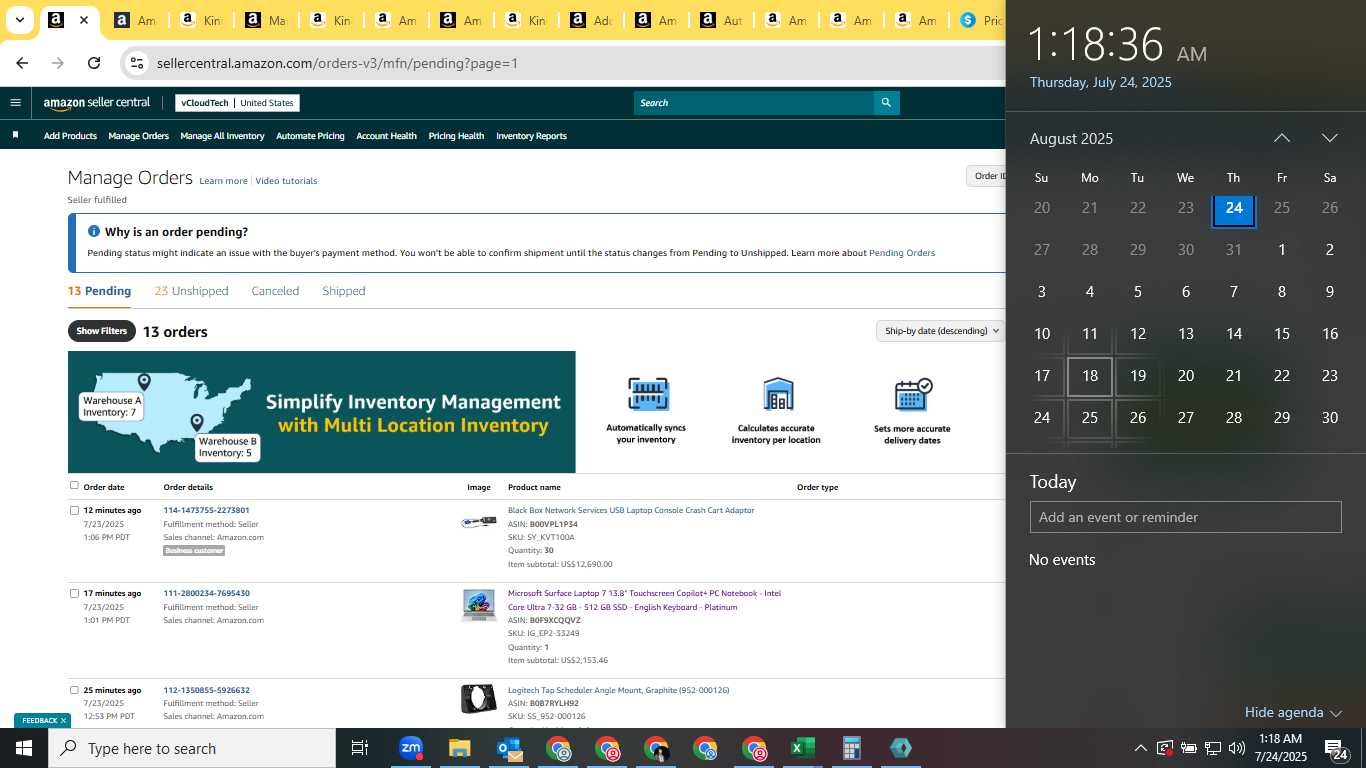Screen dimensions: 1366x768
Task: Click the Logitech angle mount product thumbnail
Action: point(478,699)
